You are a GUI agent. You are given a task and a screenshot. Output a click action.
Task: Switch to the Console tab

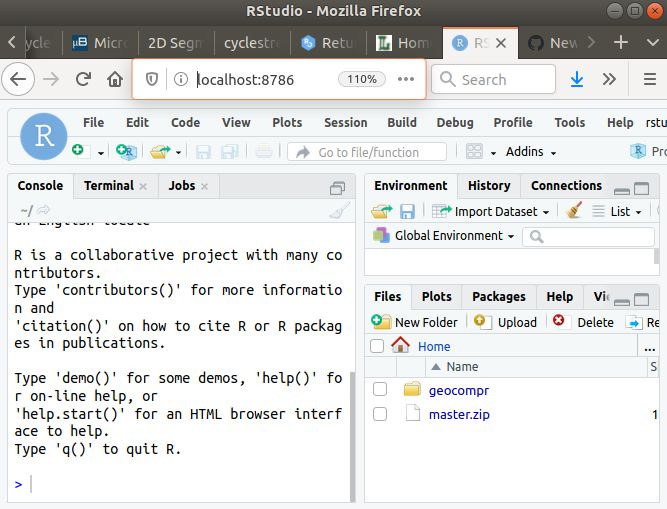[x=40, y=186]
